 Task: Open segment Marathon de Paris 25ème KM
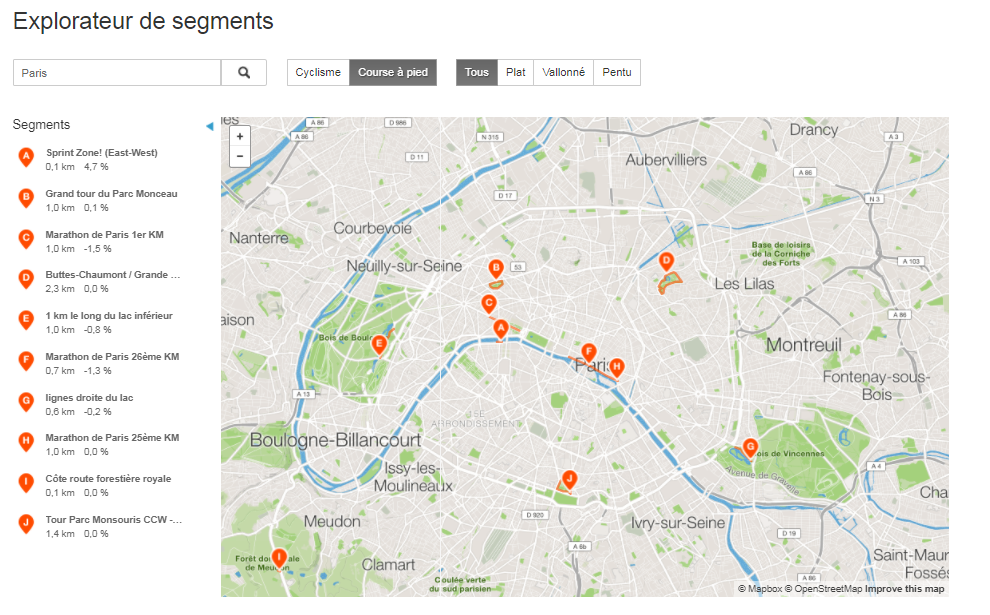(x=112, y=438)
